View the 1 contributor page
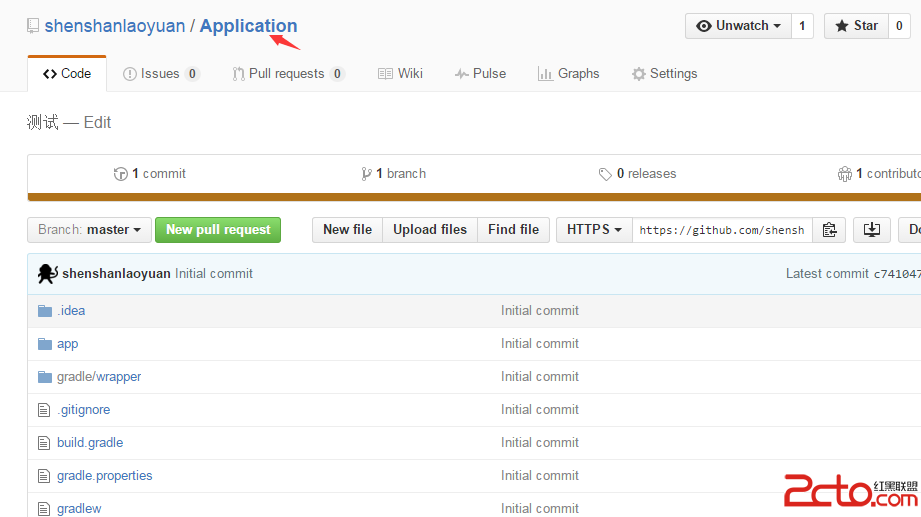The width and height of the screenshot is (921, 517). (x=879, y=173)
